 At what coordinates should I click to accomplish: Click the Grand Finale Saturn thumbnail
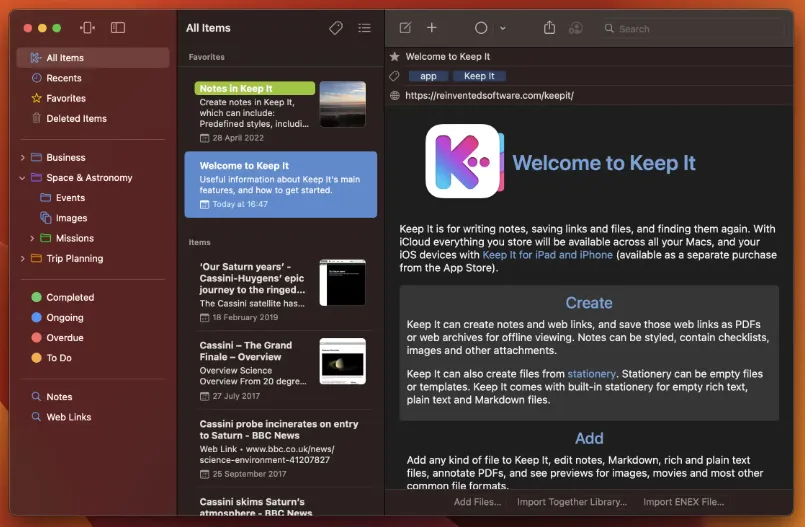tap(342, 361)
